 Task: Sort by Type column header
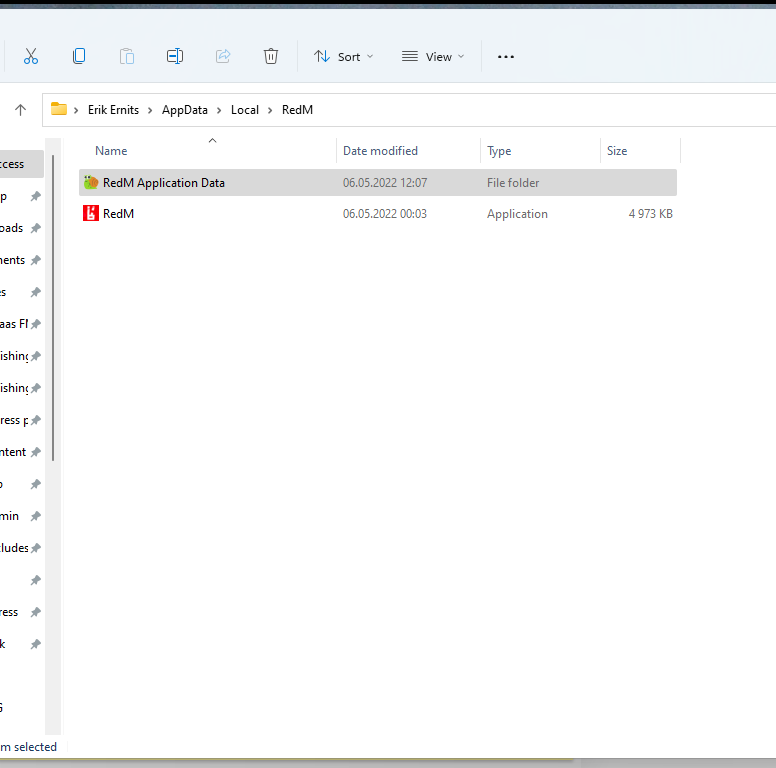[499, 151]
